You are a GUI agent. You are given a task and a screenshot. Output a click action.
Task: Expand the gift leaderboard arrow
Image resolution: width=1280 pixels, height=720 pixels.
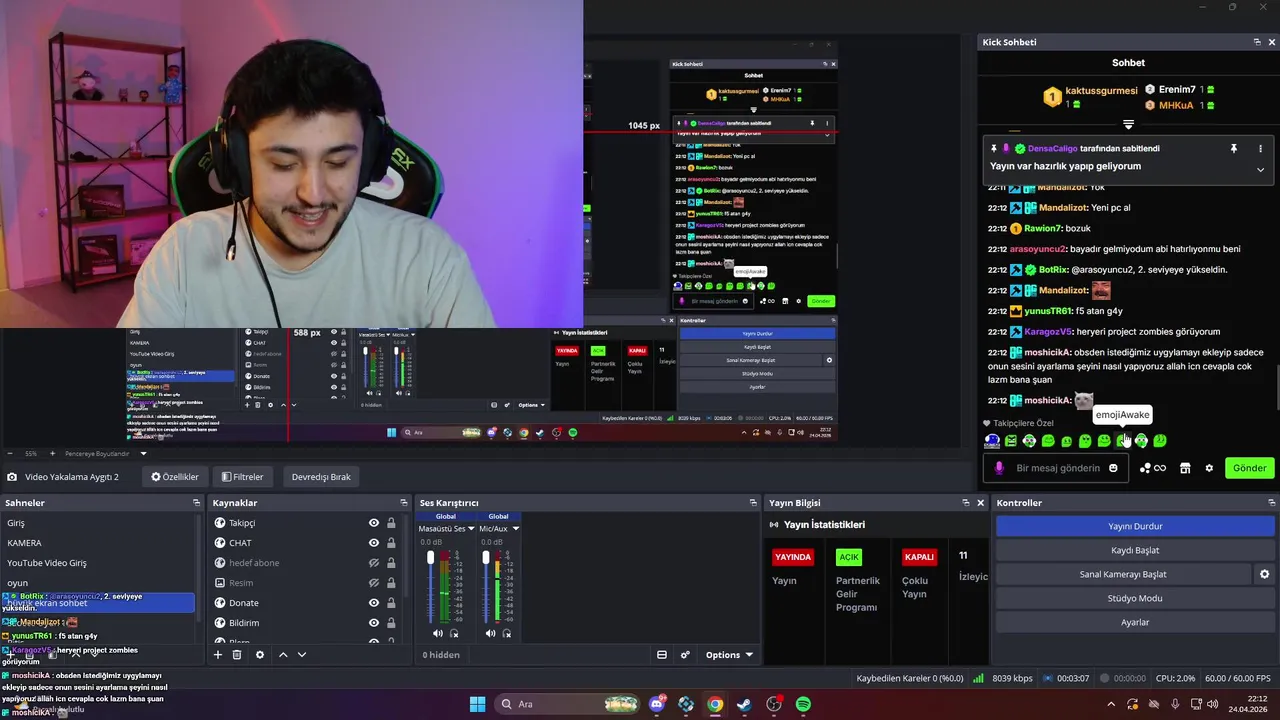1128,125
